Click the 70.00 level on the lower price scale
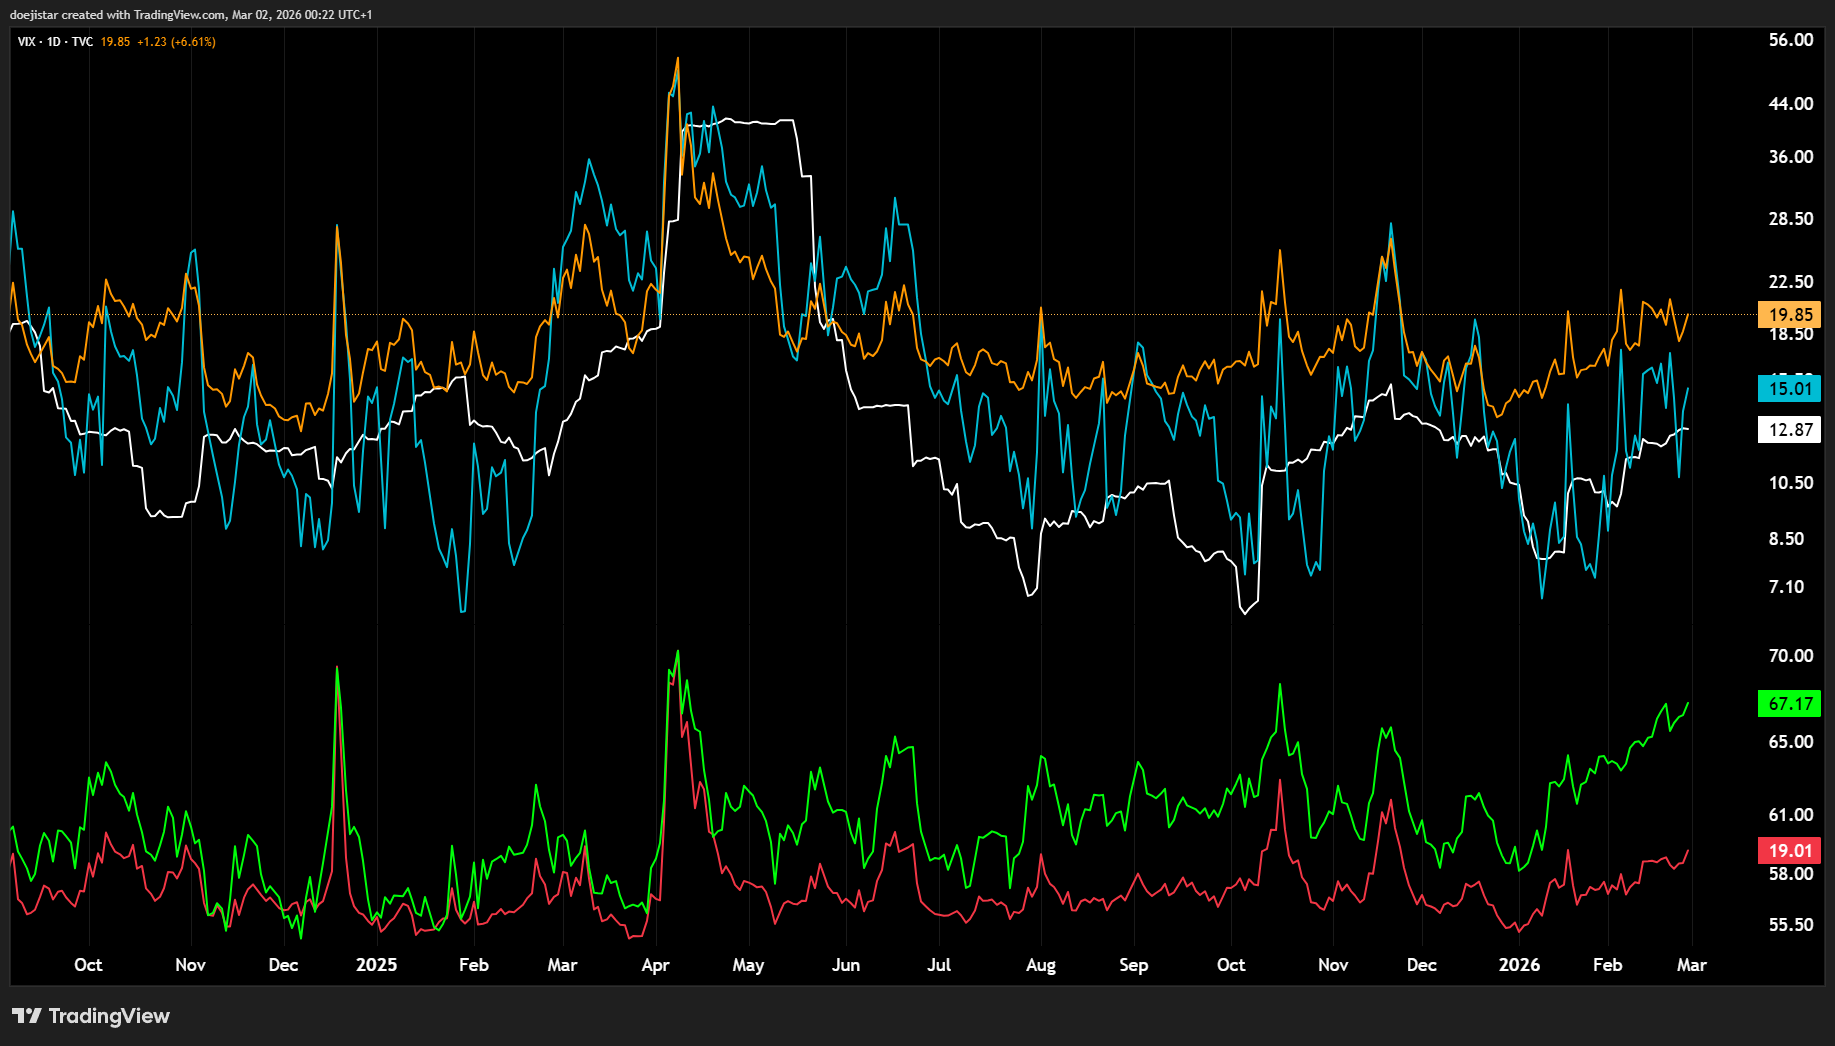 [1790, 656]
